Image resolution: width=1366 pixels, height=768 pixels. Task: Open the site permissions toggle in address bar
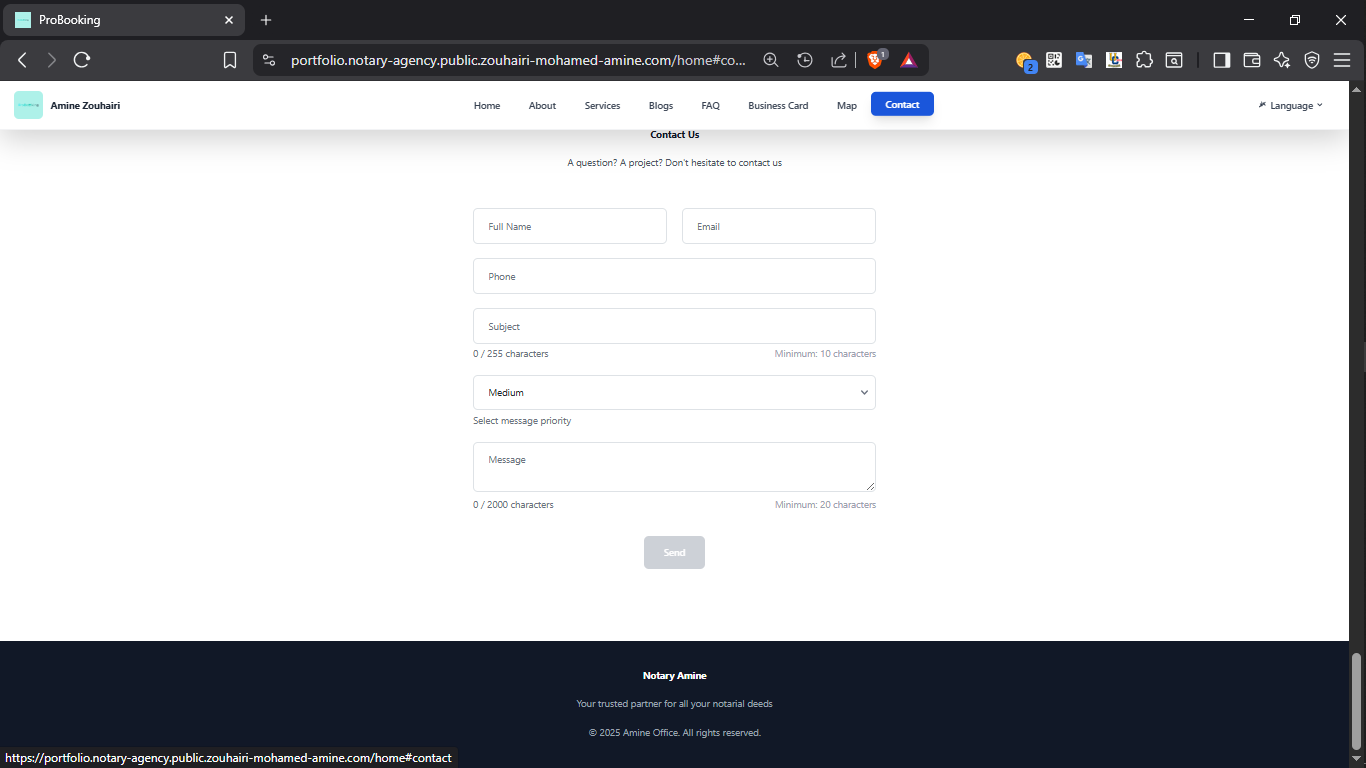(x=268, y=59)
